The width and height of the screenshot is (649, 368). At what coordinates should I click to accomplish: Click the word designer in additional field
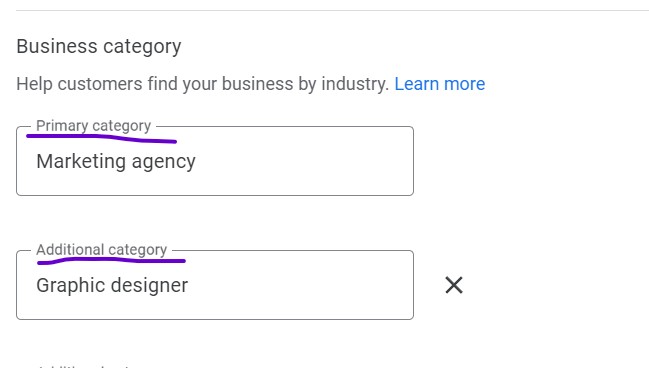(149, 286)
